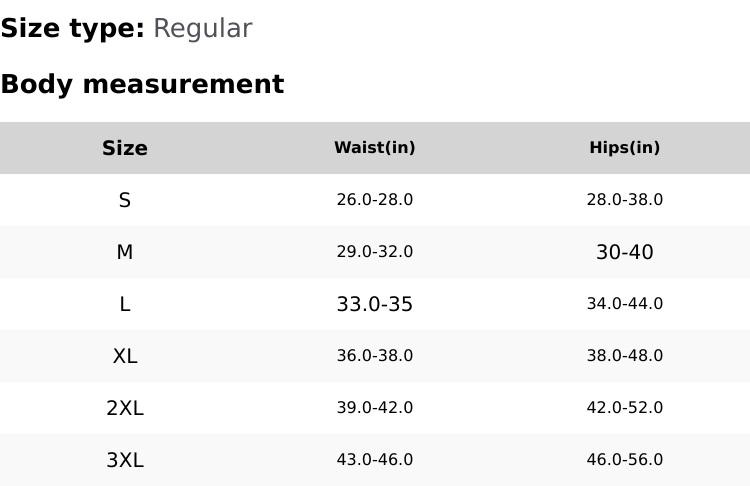Select the 33.0-35 waist value
The image size is (750, 486).
375,304
